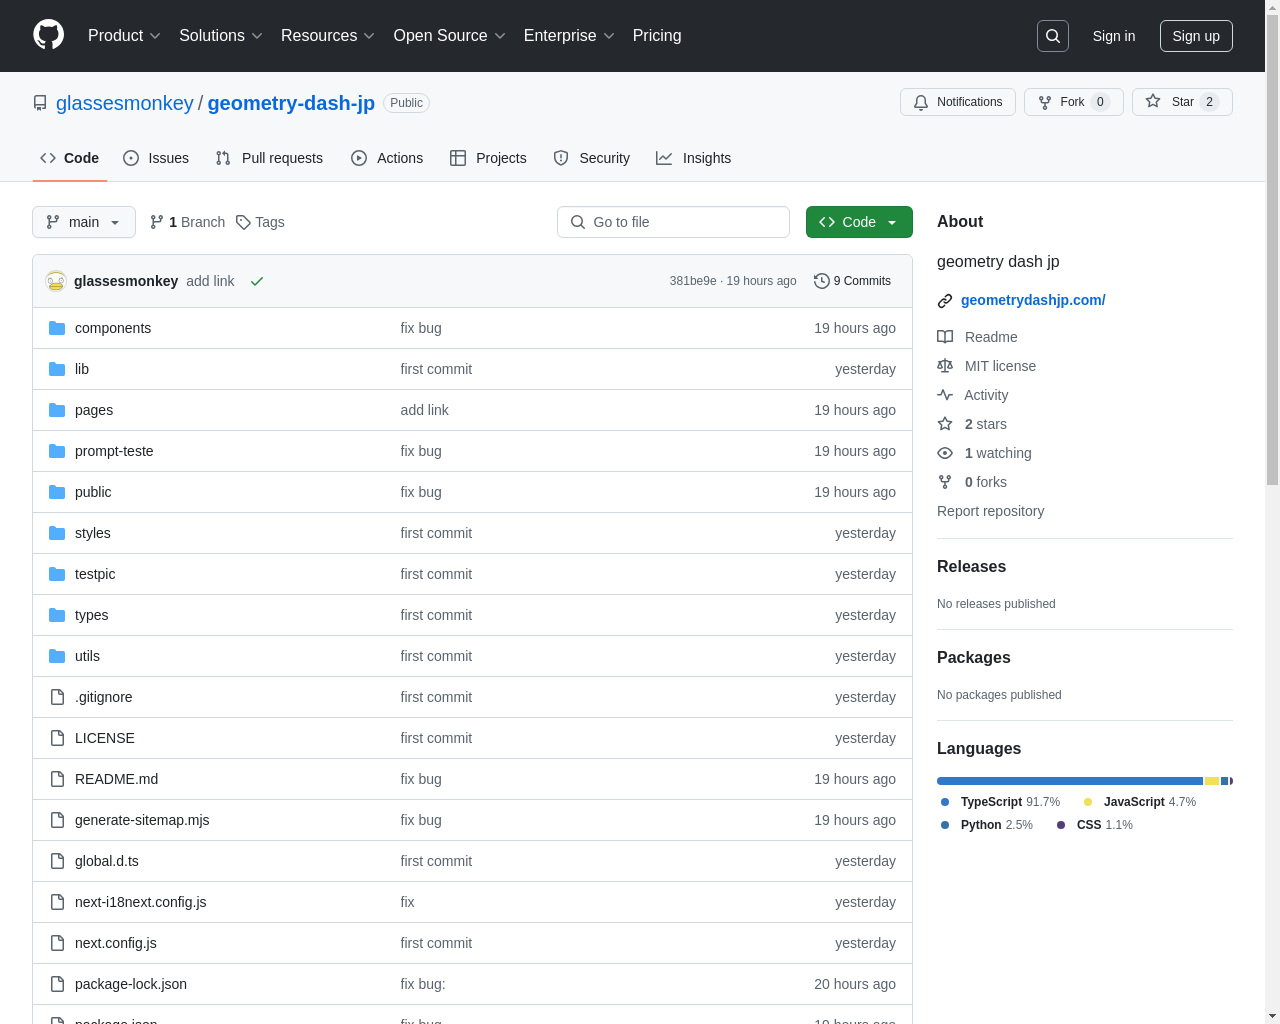This screenshot has width=1280, height=1024.
Task: Open the next.config.js file
Action: pyautogui.click(x=116, y=943)
